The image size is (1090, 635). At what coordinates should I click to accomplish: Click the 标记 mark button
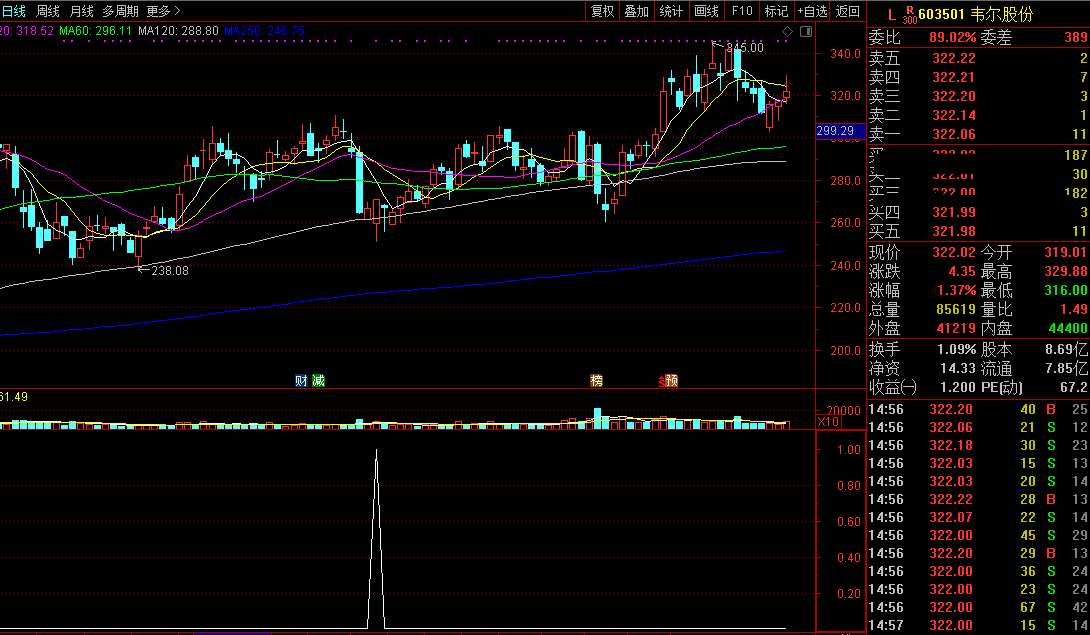tap(776, 11)
